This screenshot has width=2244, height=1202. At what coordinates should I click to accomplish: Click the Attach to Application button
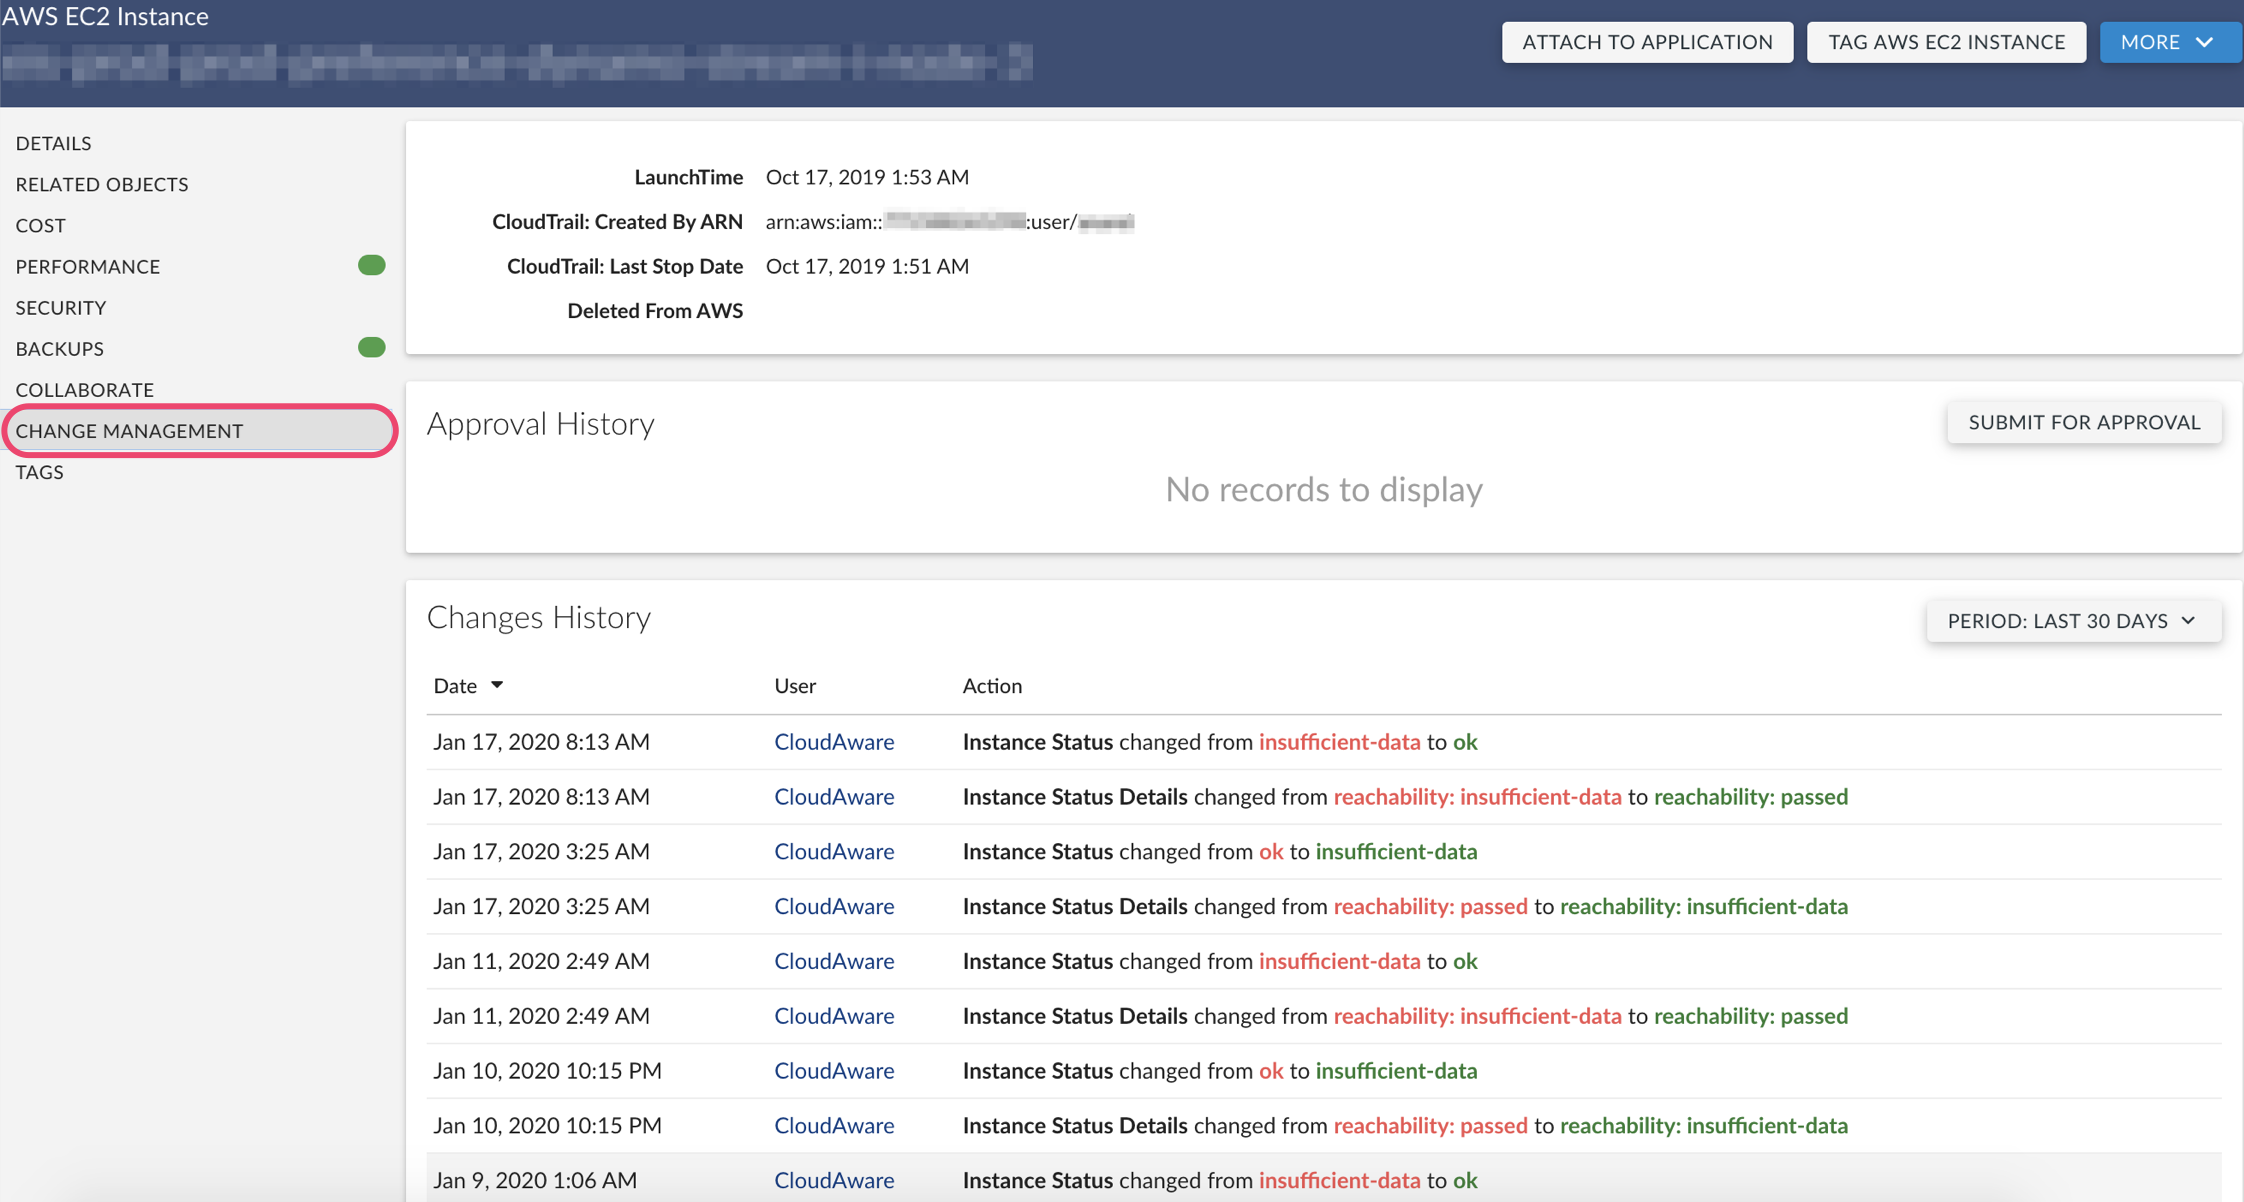[1646, 42]
